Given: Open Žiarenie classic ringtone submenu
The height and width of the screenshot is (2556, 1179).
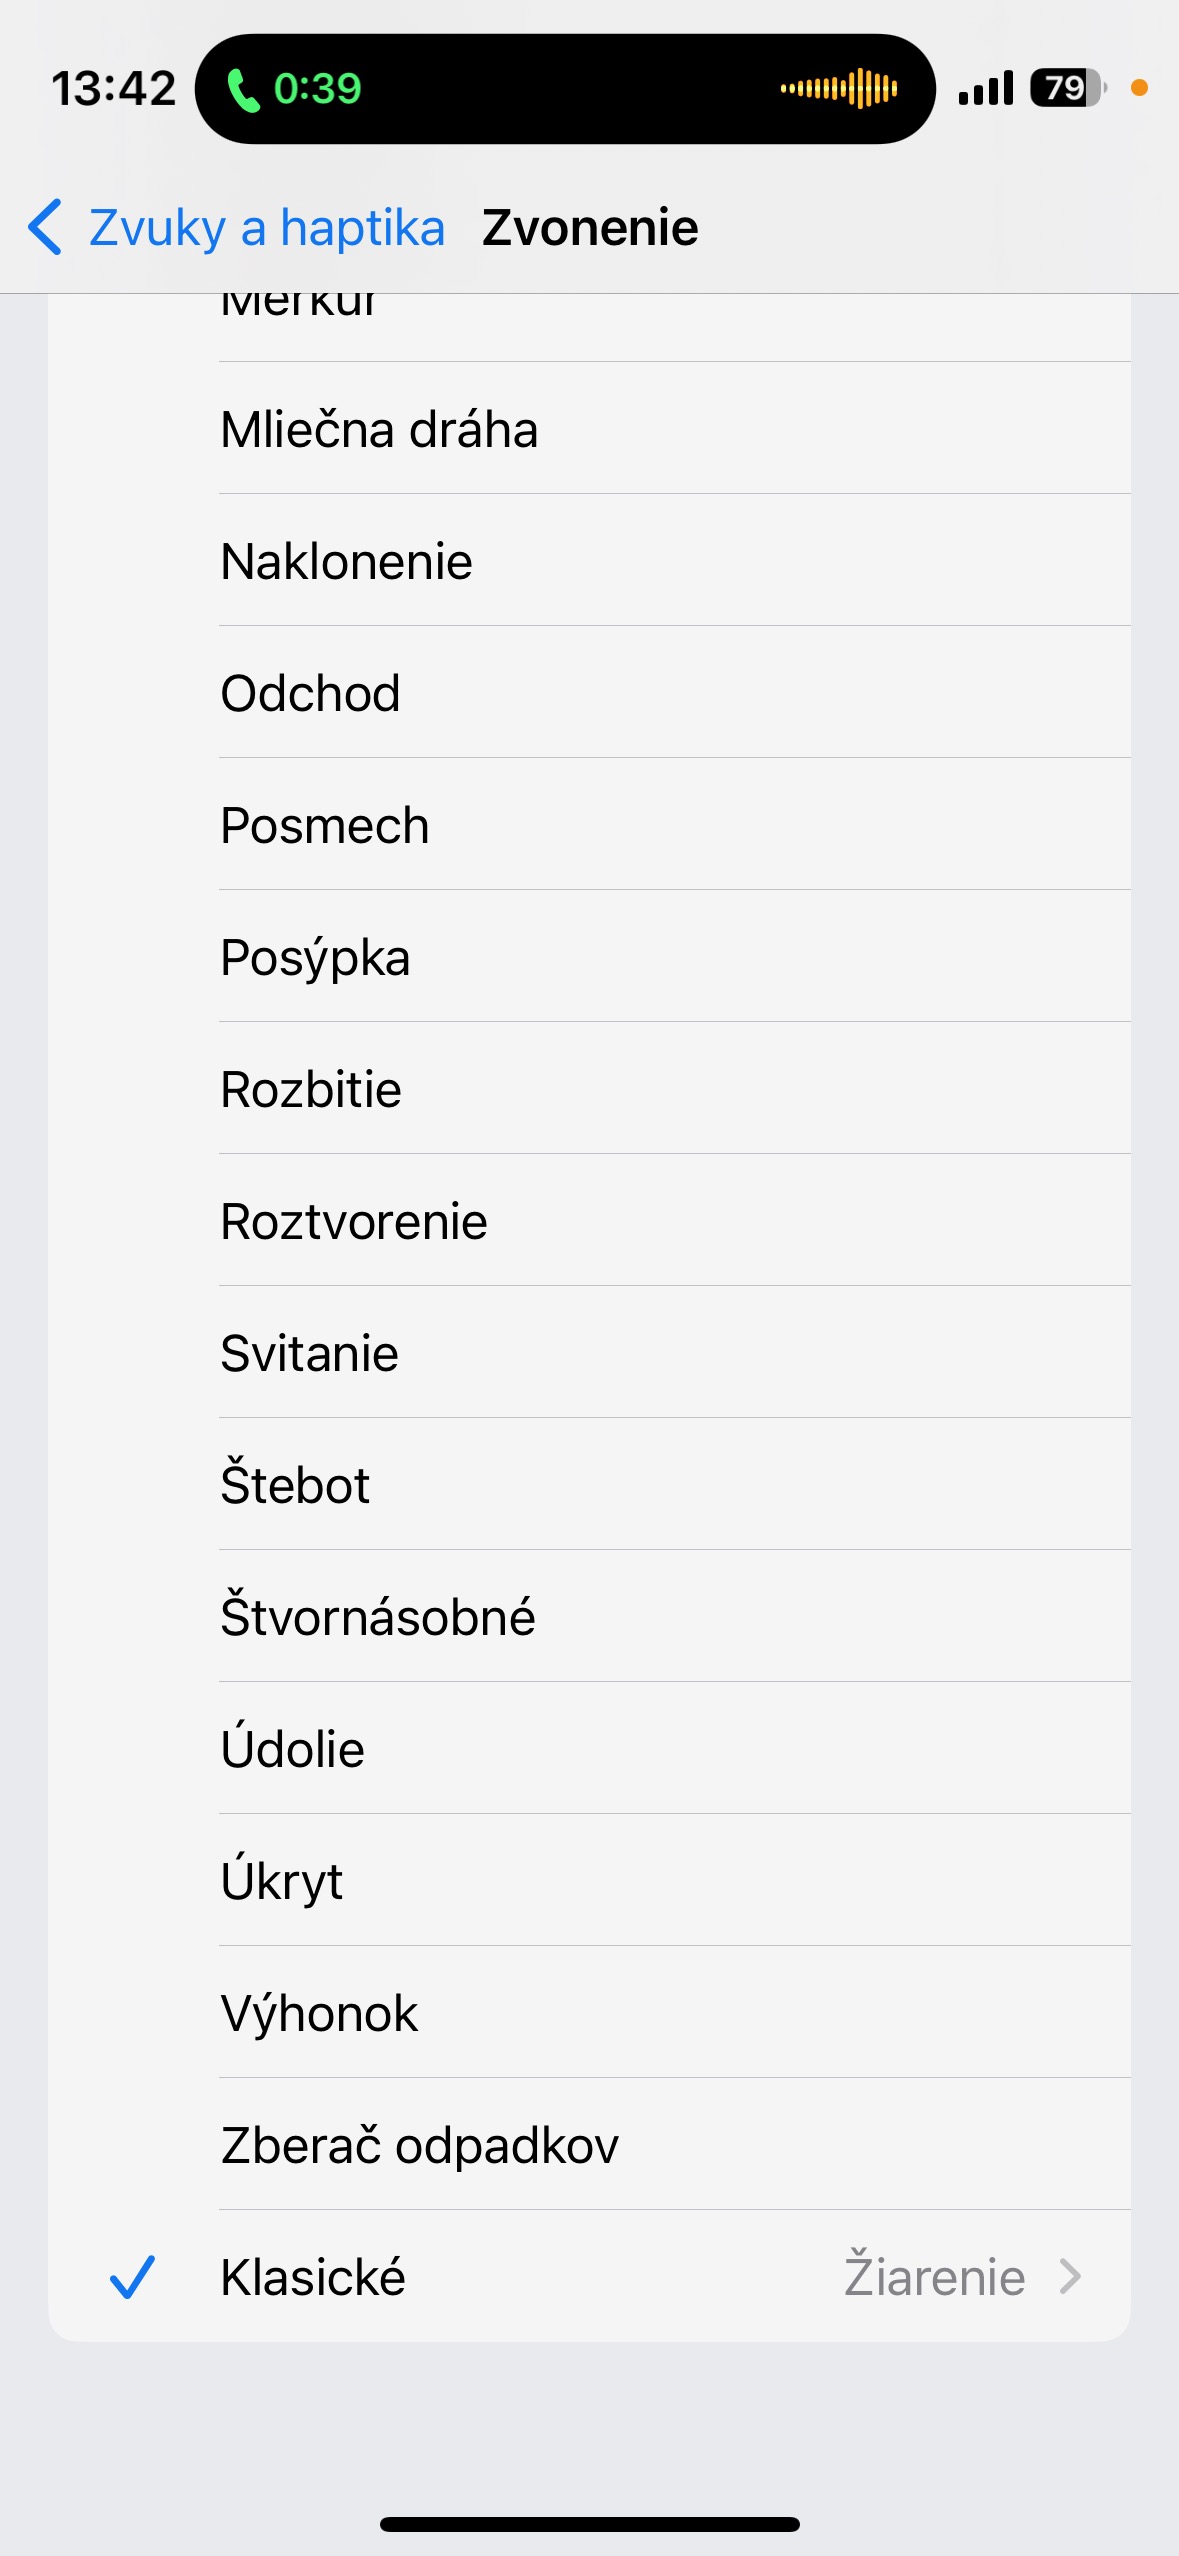Looking at the screenshot, I should tap(935, 2277).
